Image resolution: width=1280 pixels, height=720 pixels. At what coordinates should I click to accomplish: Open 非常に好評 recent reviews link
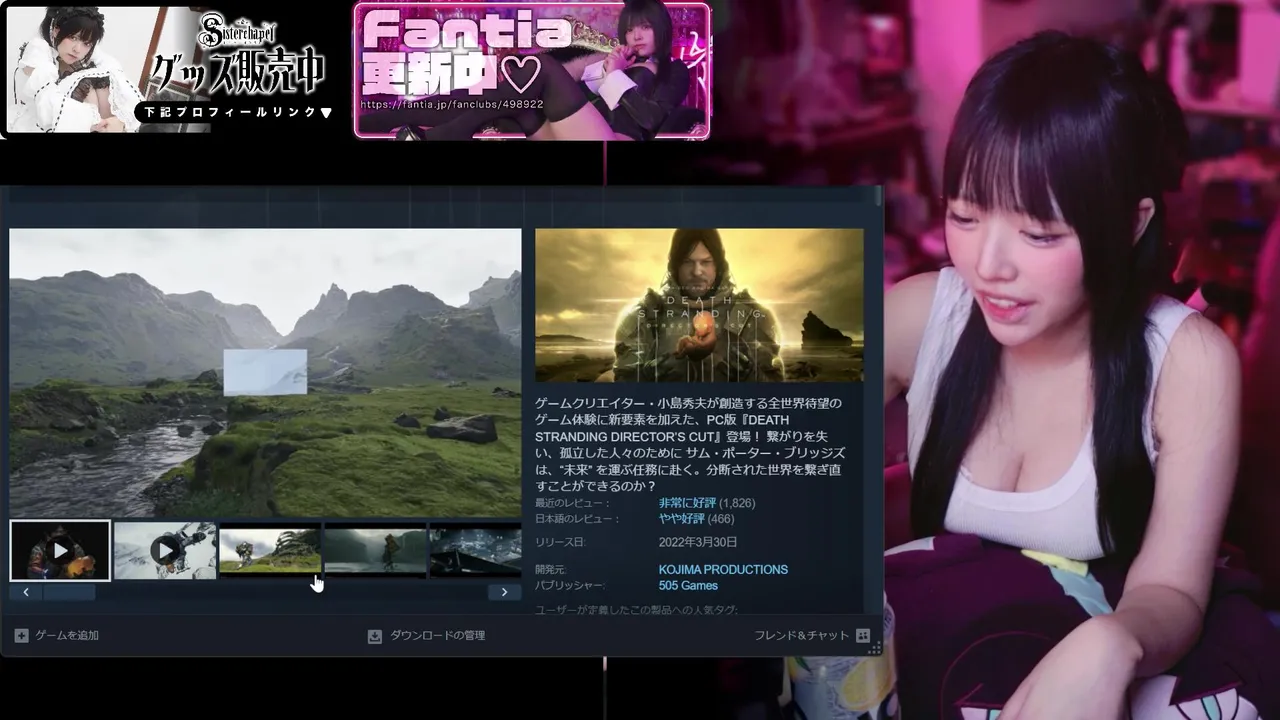point(687,503)
